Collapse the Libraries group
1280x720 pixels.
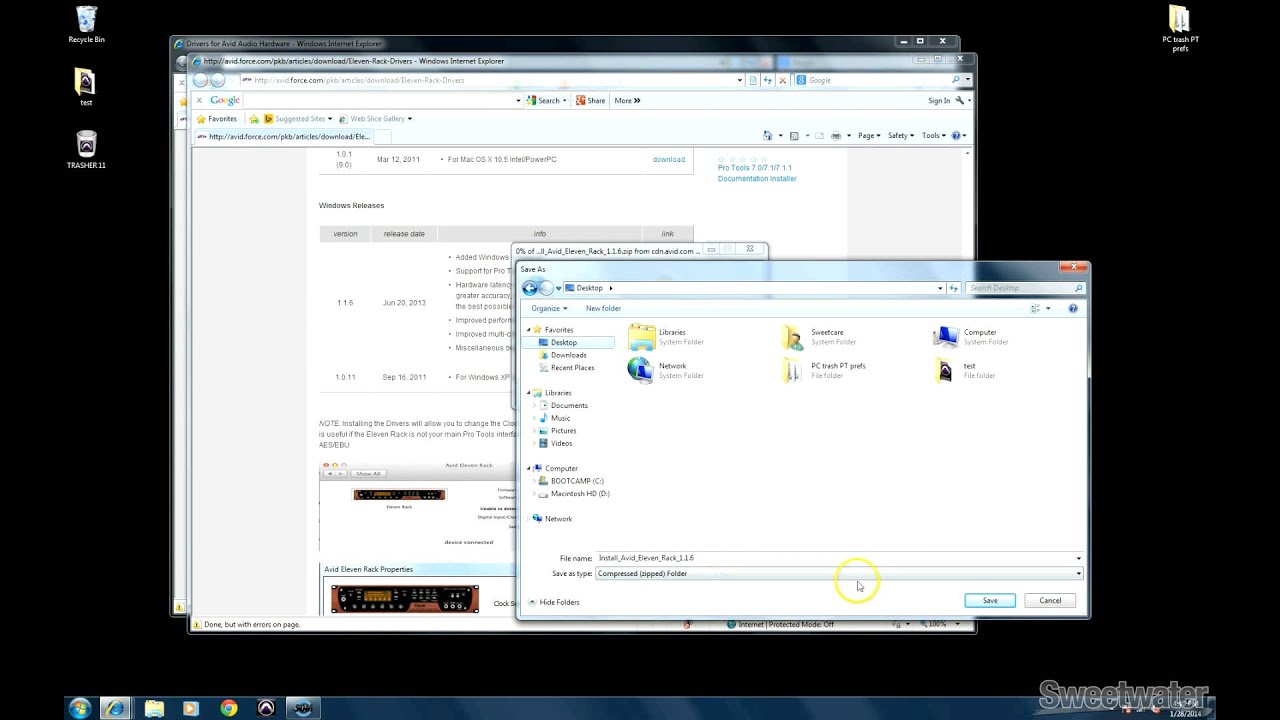click(529, 393)
